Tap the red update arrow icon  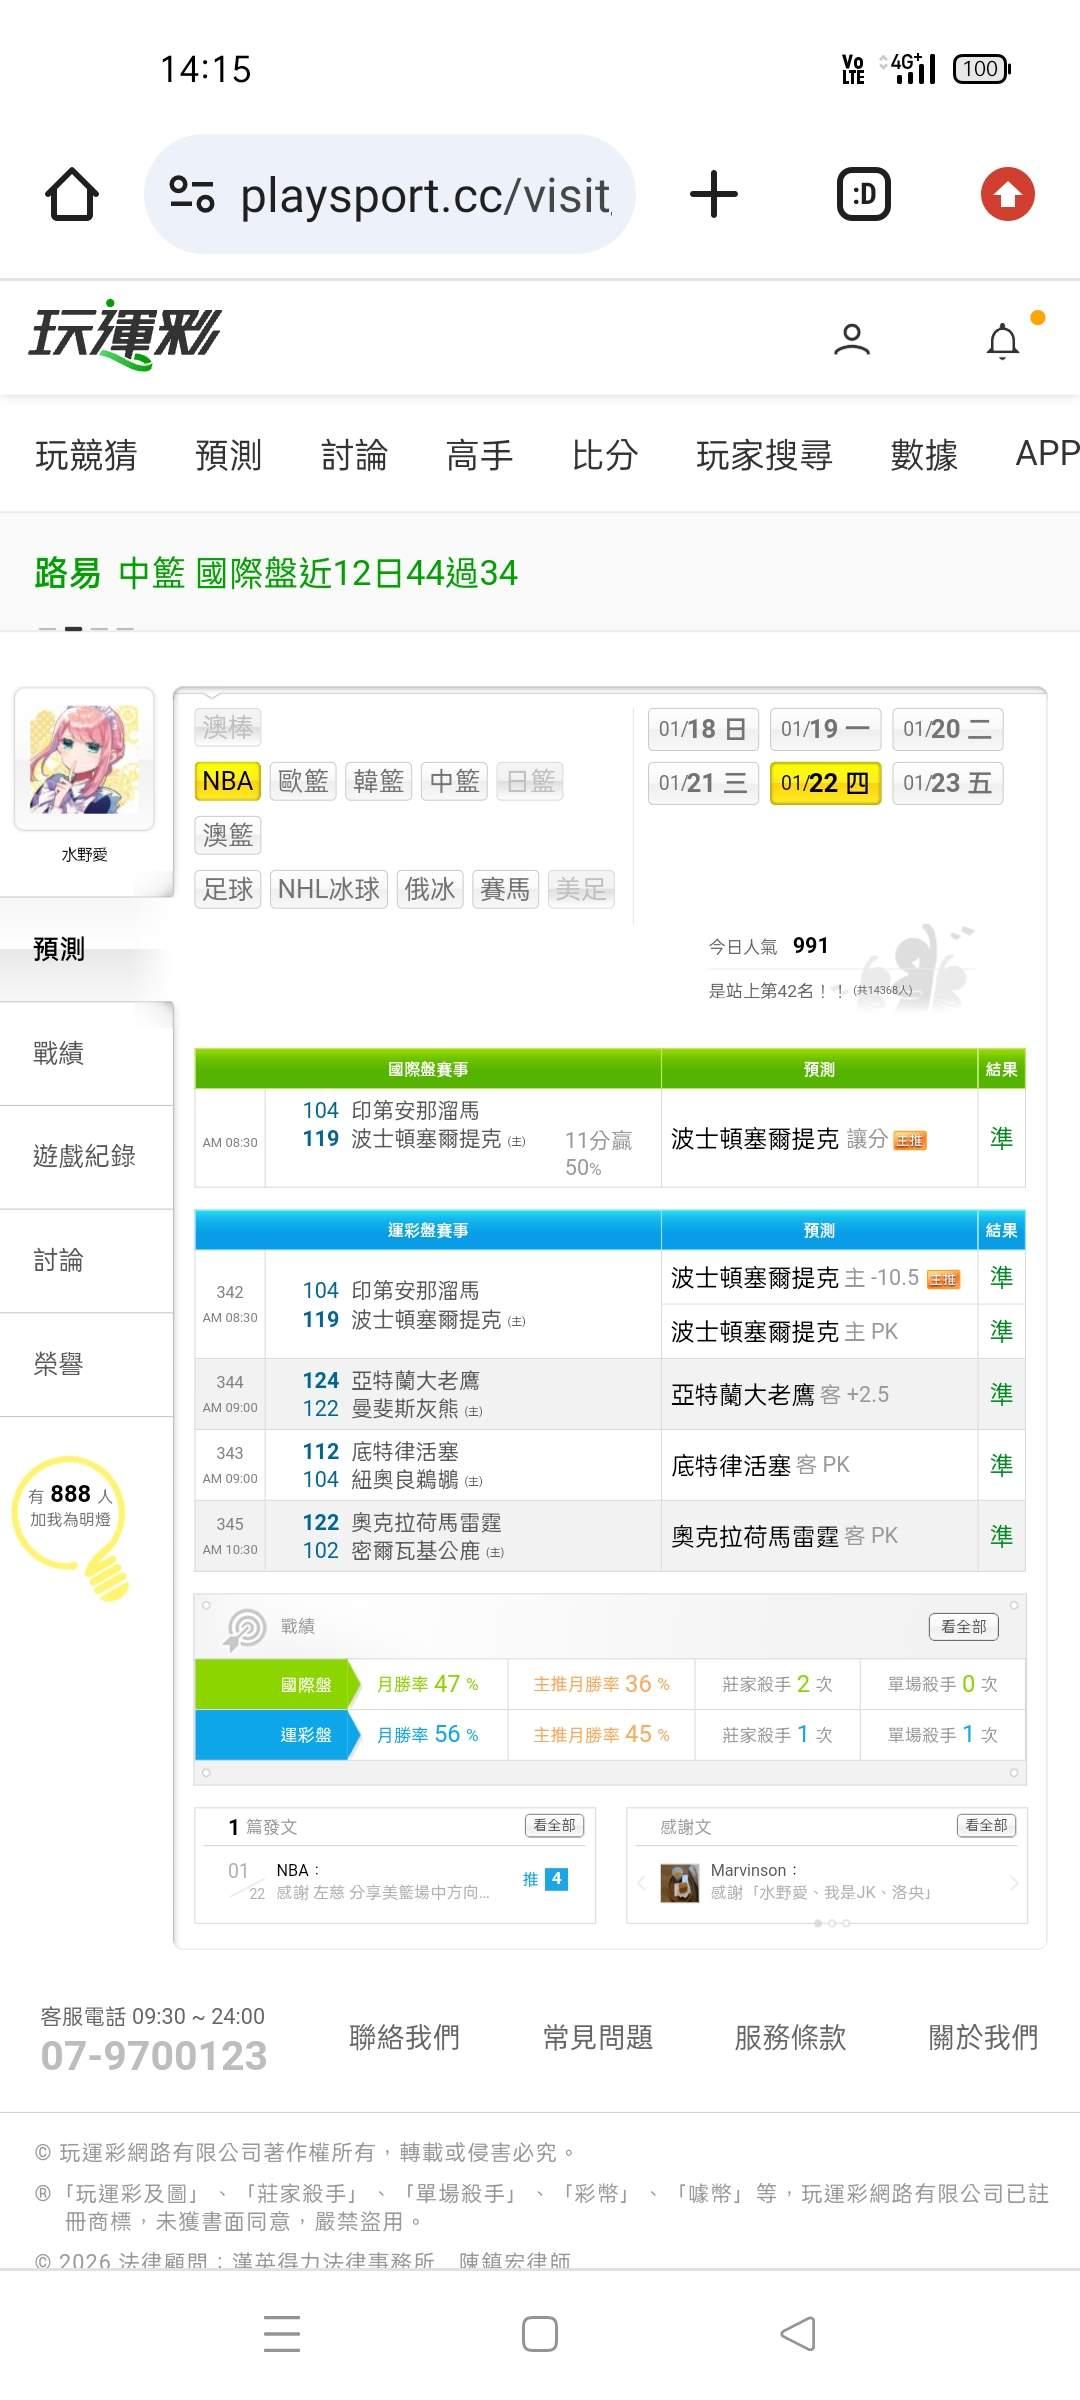pos(1008,194)
